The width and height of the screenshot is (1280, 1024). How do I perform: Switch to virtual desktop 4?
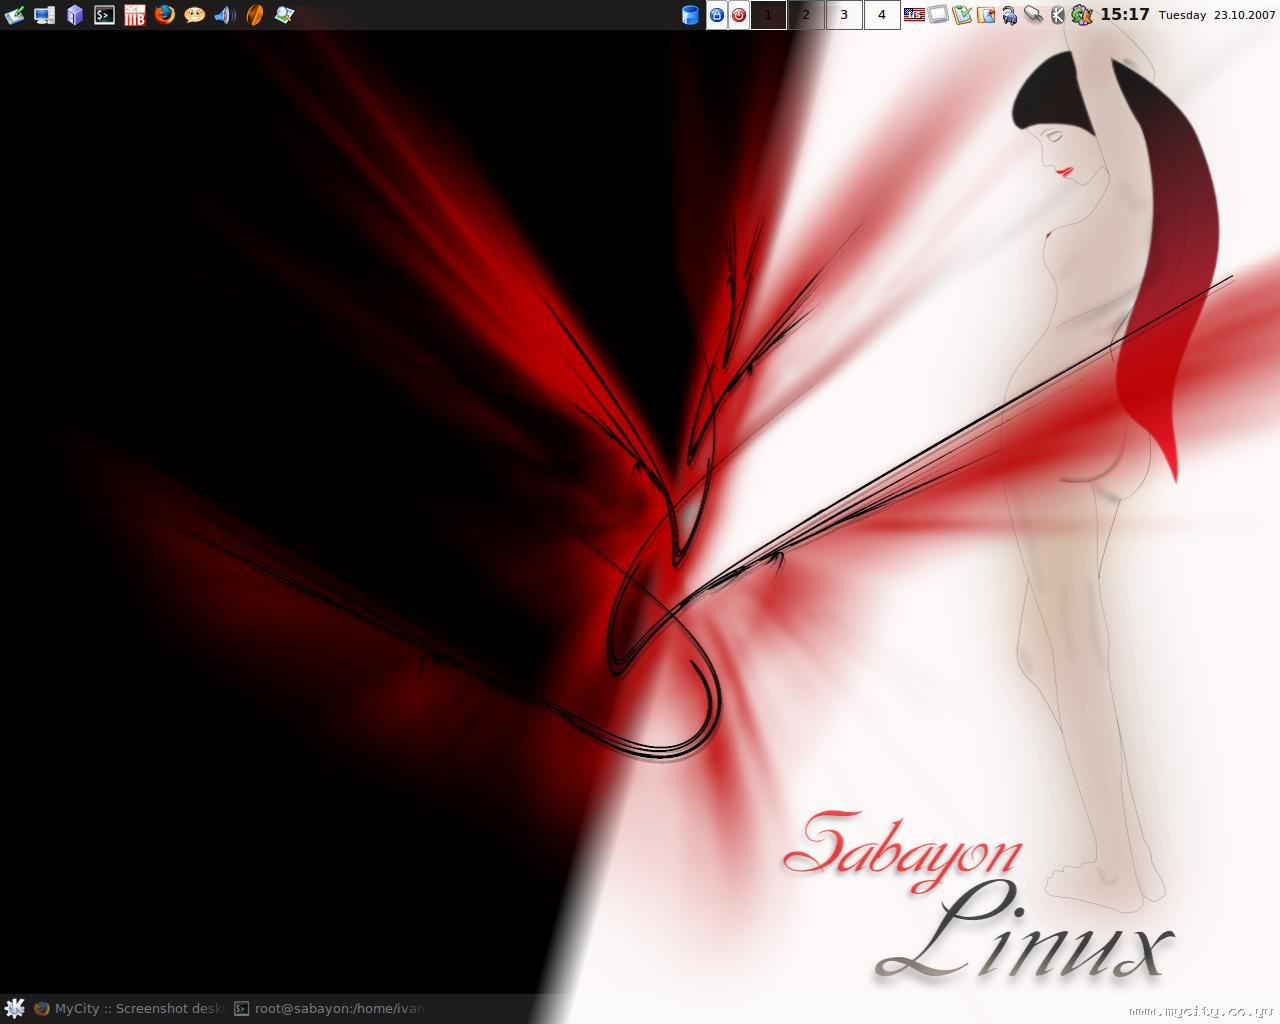(x=882, y=15)
